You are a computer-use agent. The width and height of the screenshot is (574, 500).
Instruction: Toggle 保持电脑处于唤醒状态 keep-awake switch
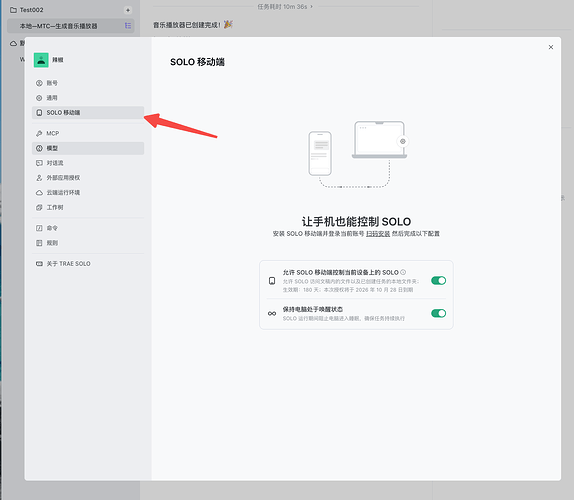(x=438, y=313)
